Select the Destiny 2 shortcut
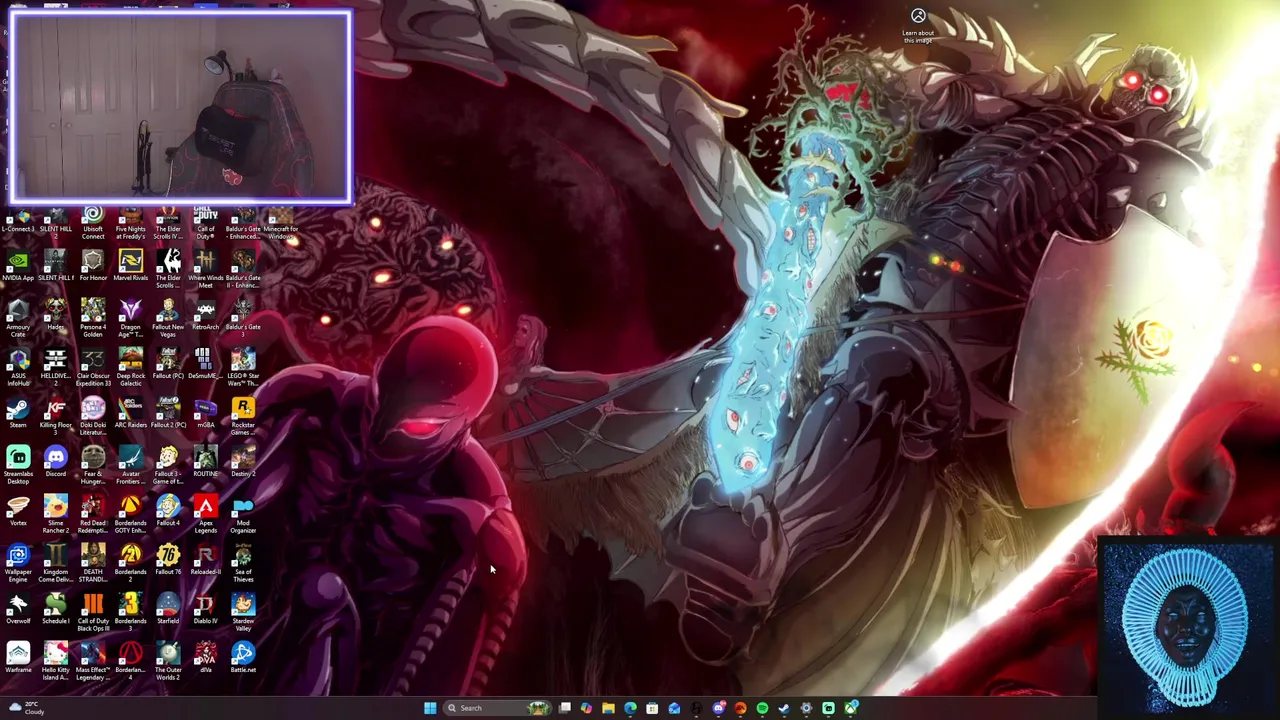The width and height of the screenshot is (1280, 720). (x=243, y=462)
